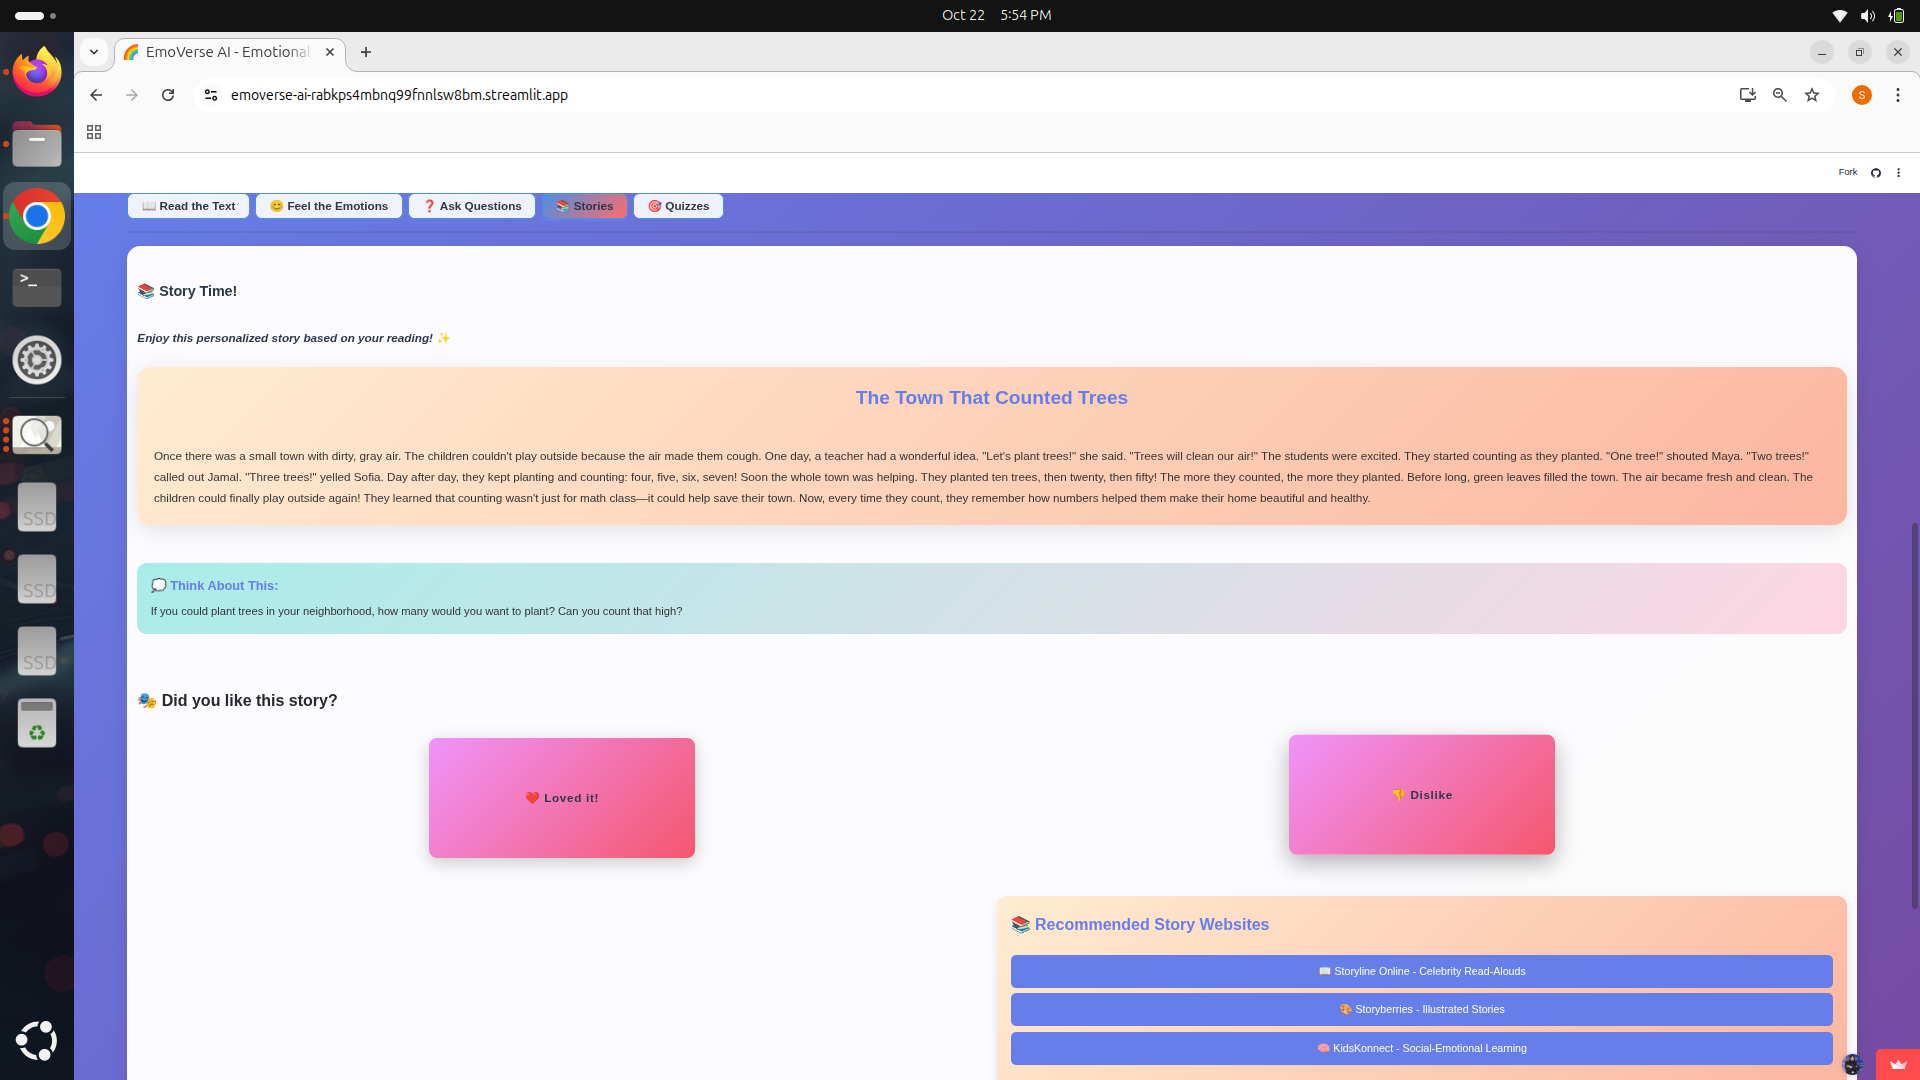Image resolution: width=1920 pixels, height=1080 pixels.
Task: Click the page vertical scrollbar
Action: (1914, 715)
